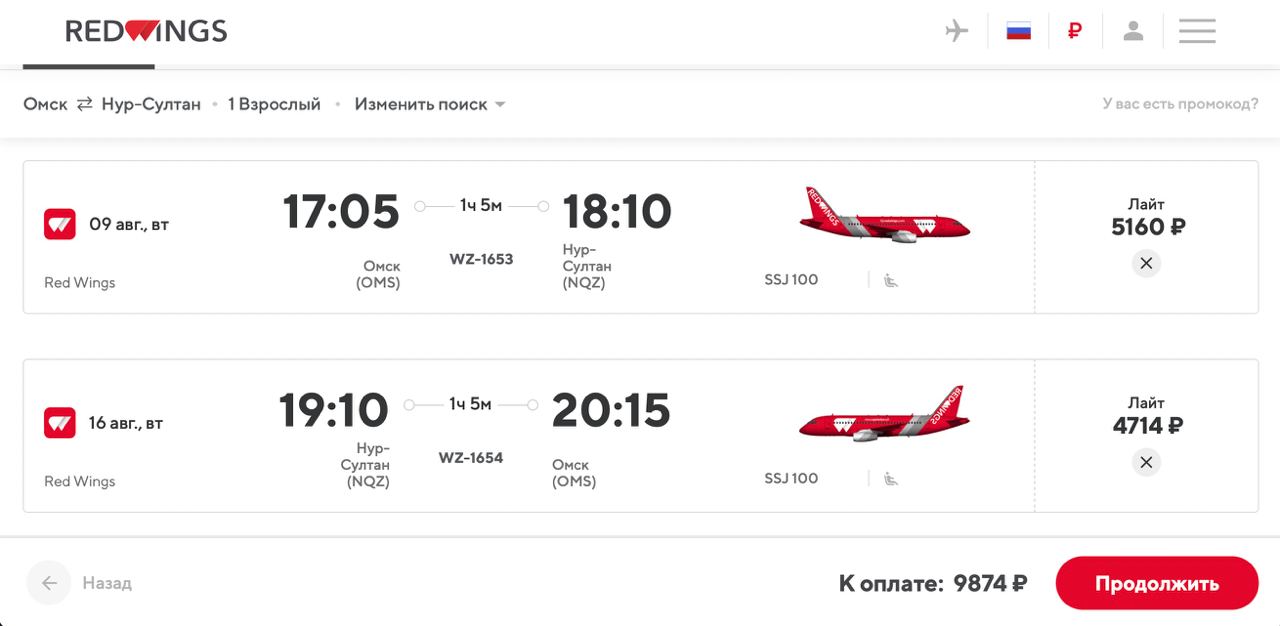
Task: Expand the Изменить поиск dropdown
Action: pyautogui.click(x=430, y=104)
